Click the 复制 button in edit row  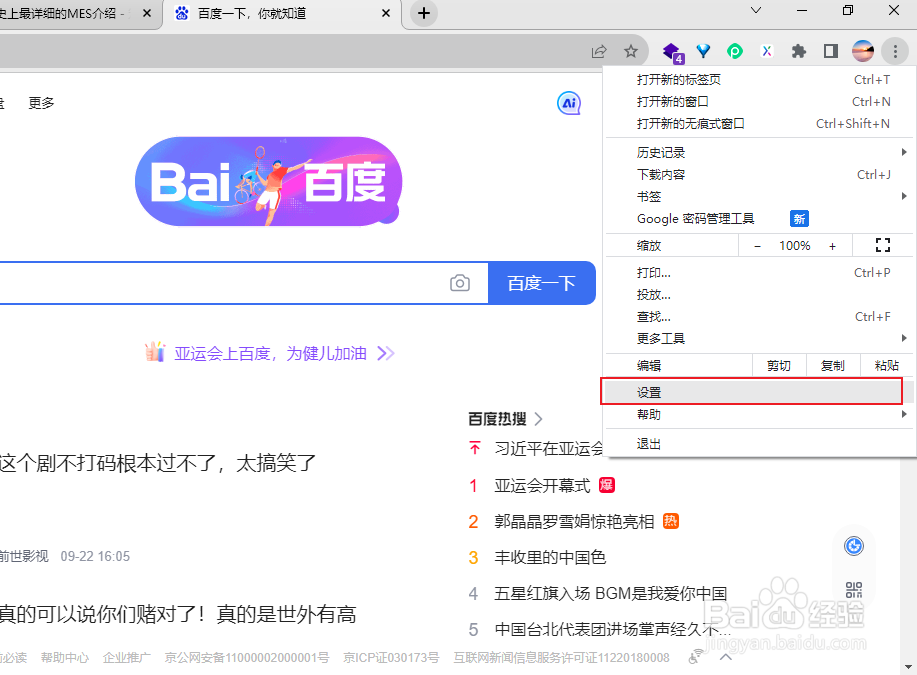(x=833, y=366)
